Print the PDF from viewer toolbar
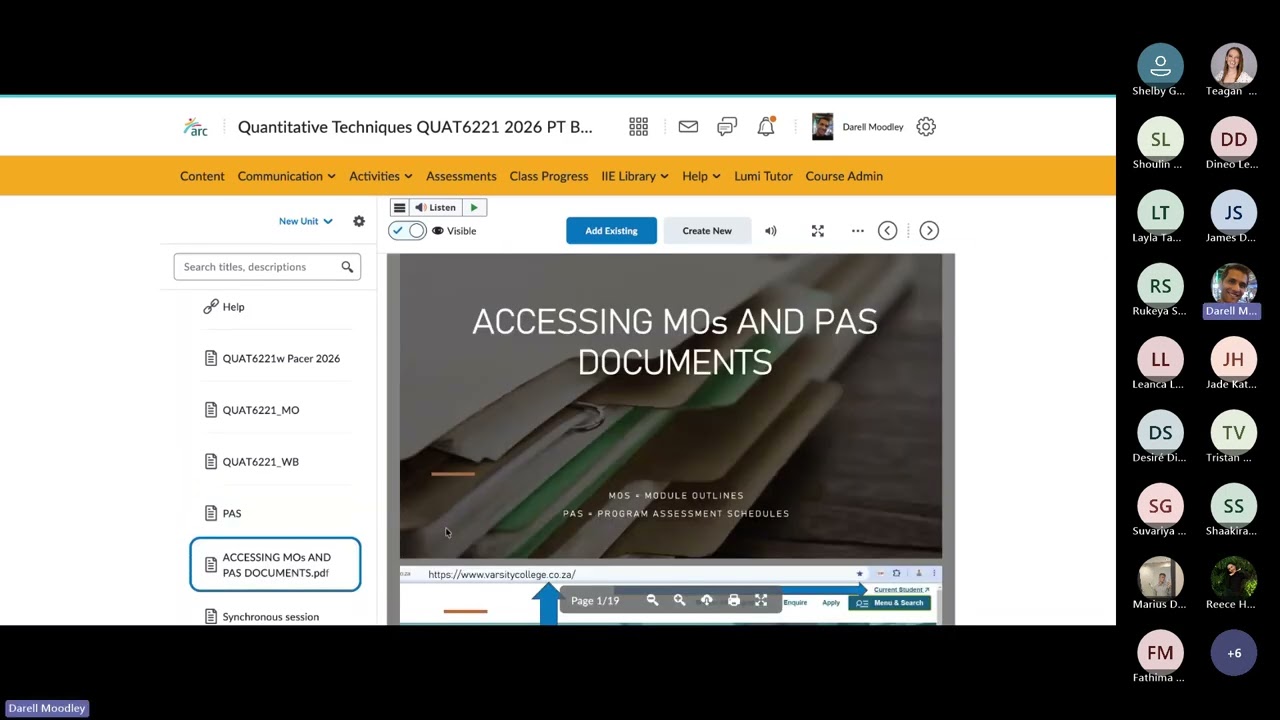 point(734,600)
